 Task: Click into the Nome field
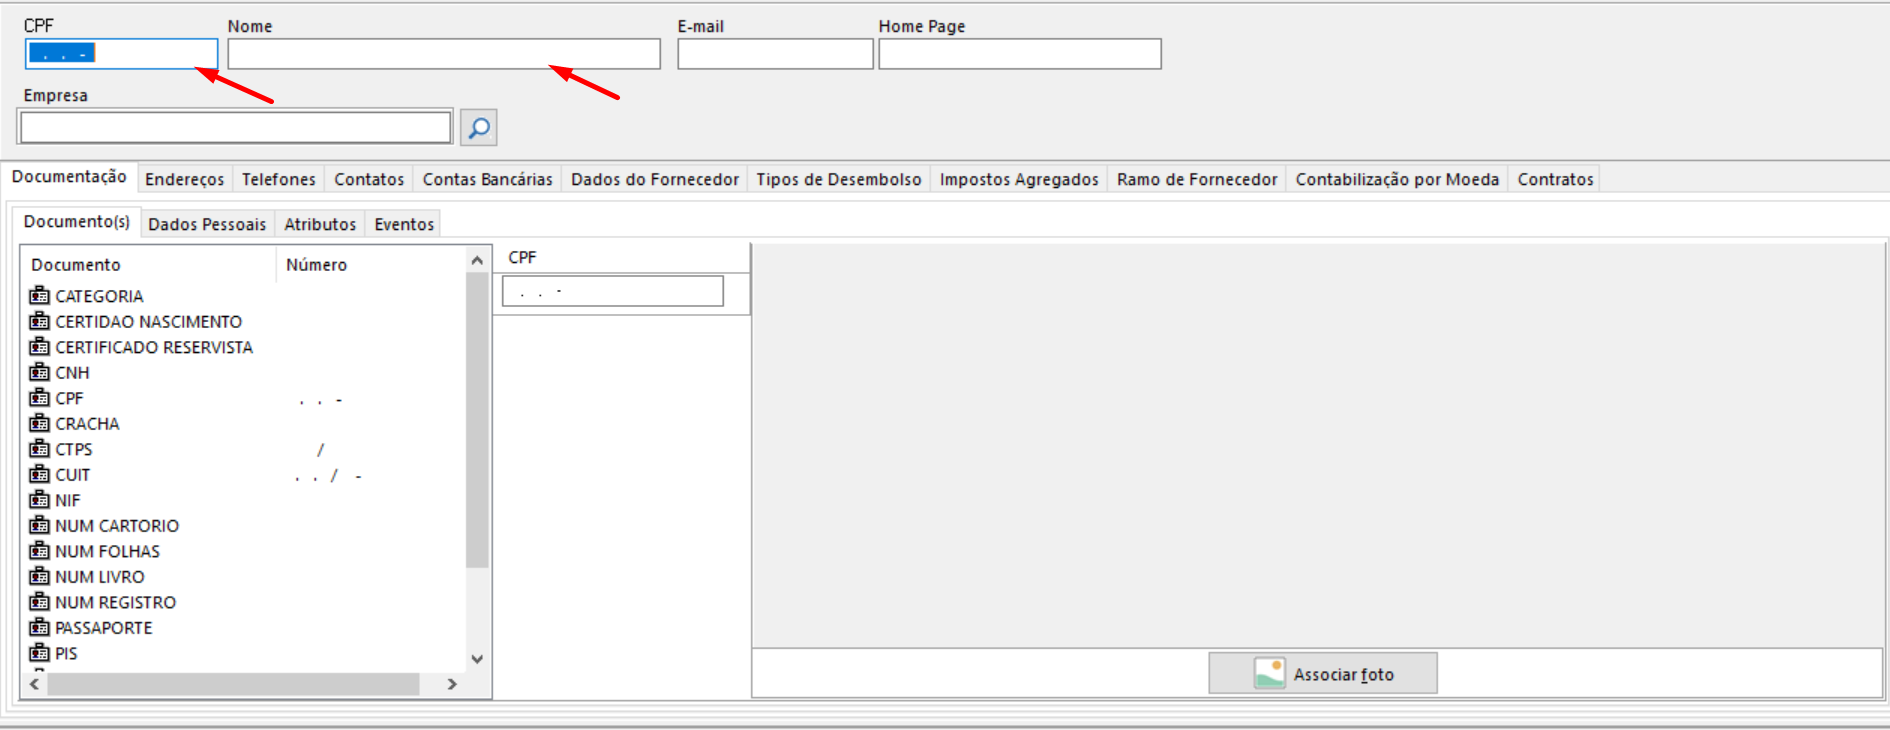tap(444, 54)
